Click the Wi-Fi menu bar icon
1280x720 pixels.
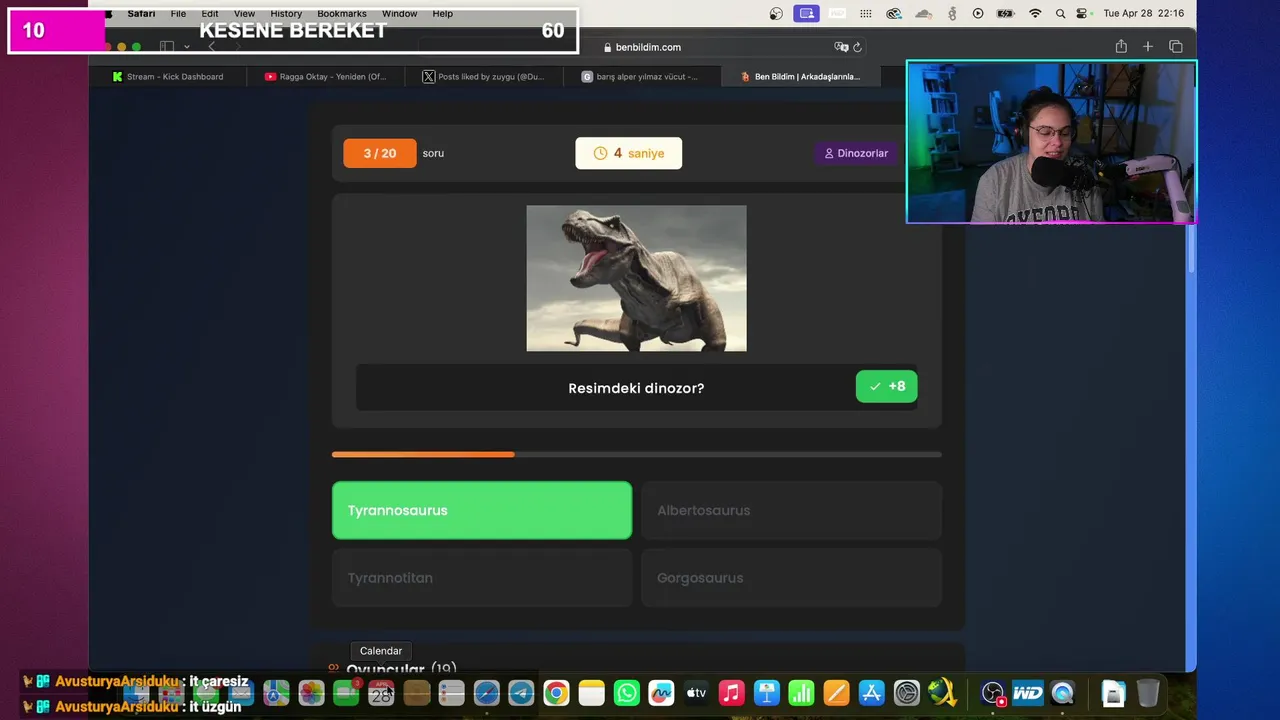[x=1035, y=14]
